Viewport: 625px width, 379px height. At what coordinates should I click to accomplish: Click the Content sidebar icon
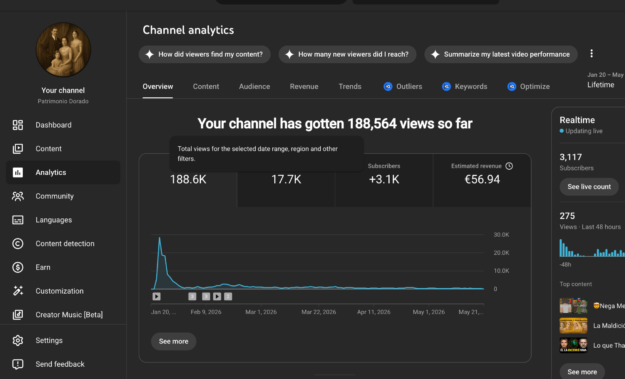point(18,149)
